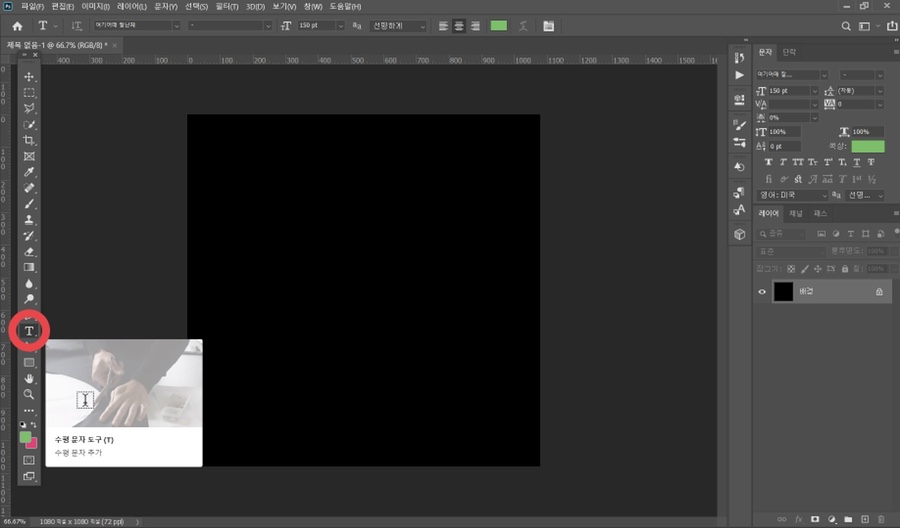Viewport: 900px width, 528px height.
Task: Reset default foreground and background colors
Action: coord(23,425)
